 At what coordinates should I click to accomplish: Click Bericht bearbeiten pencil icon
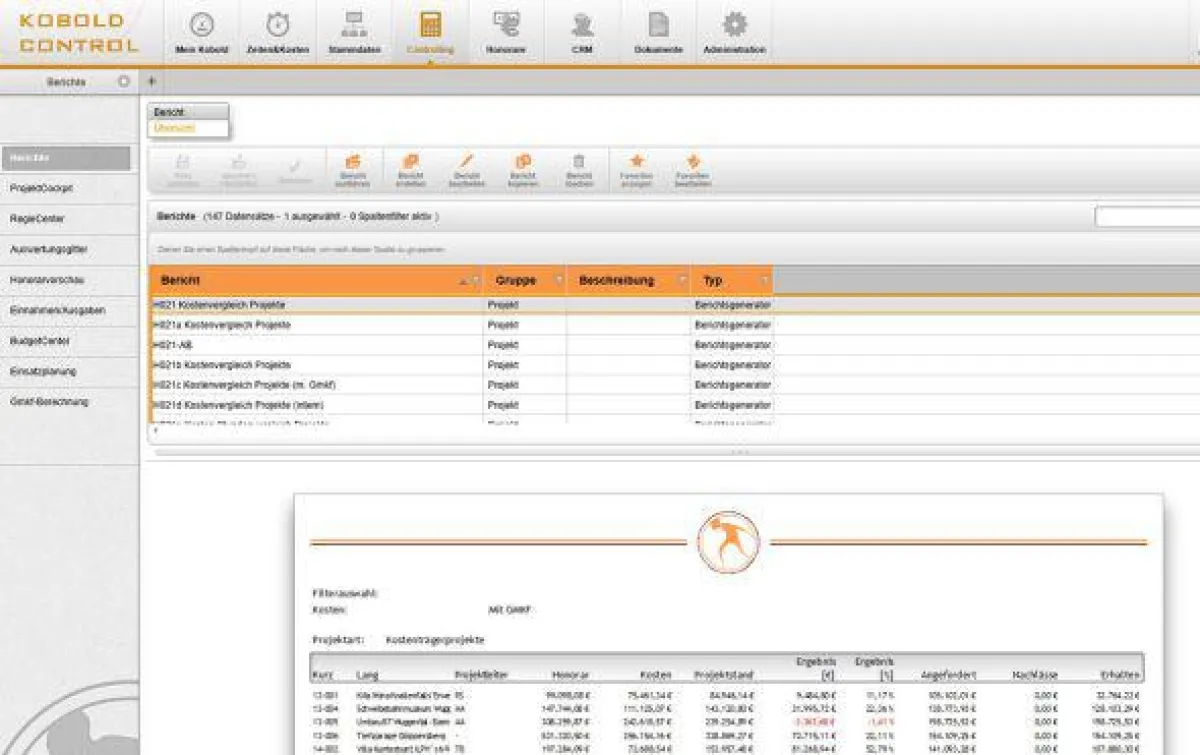(x=466, y=170)
